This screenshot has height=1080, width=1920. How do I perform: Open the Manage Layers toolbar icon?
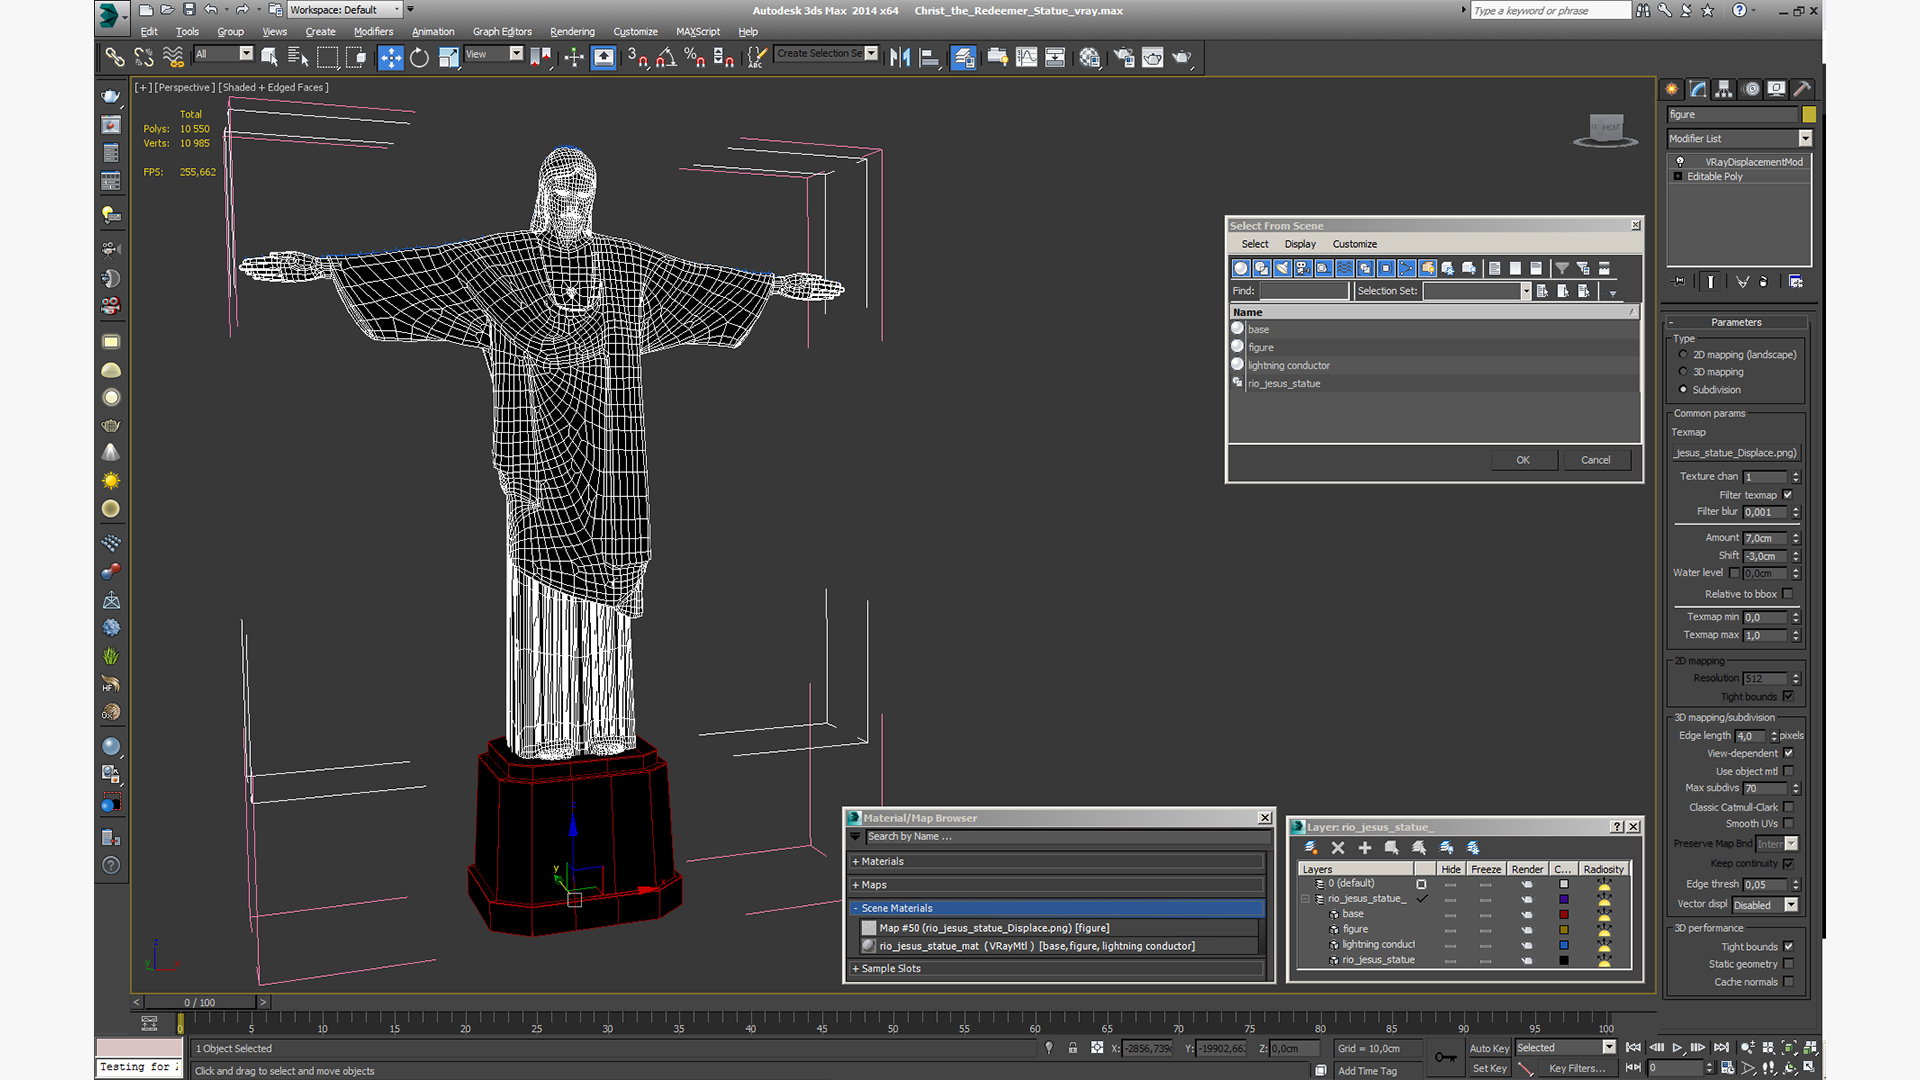tap(964, 57)
